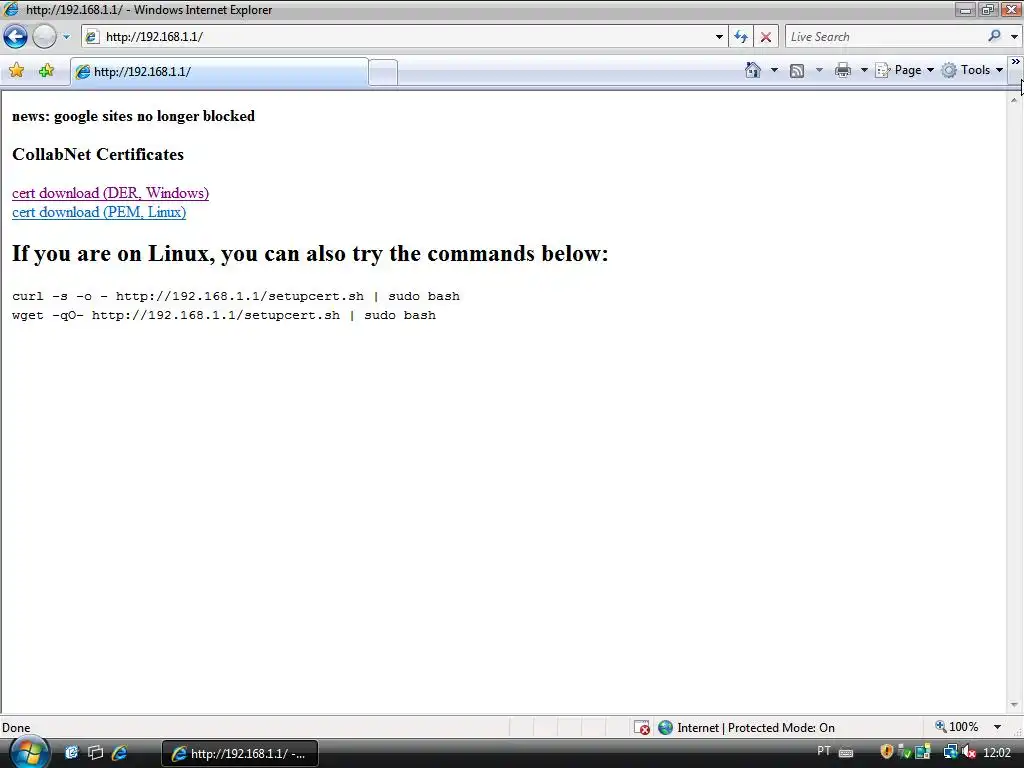The image size is (1024, 768).
Task: Click the network connection tray icon
Action: tap(950, 752)
